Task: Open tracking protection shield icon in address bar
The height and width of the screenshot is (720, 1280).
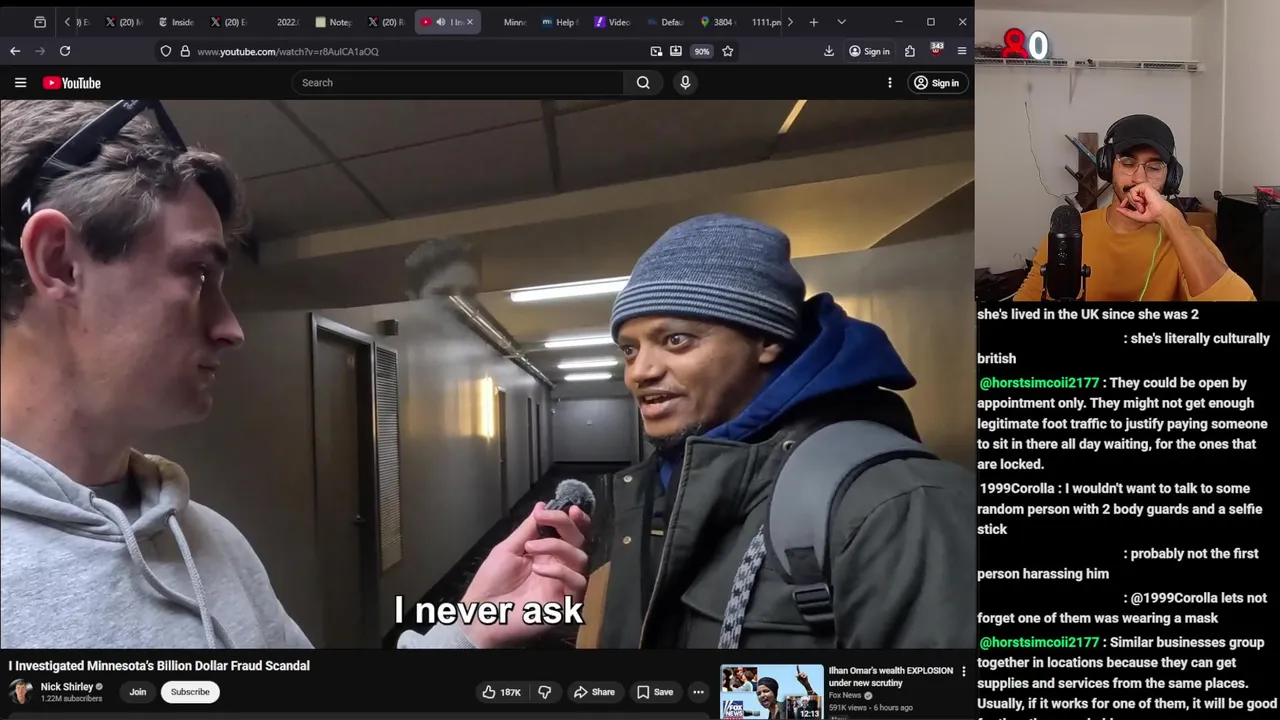Action: (166, 51)
